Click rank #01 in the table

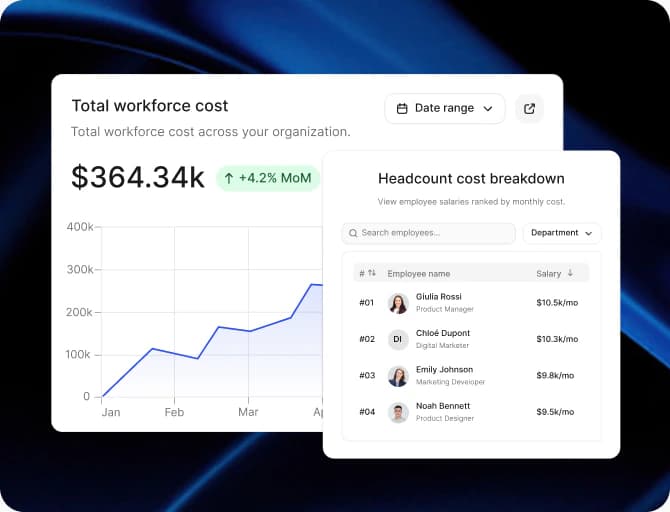[x=367, y=303]
